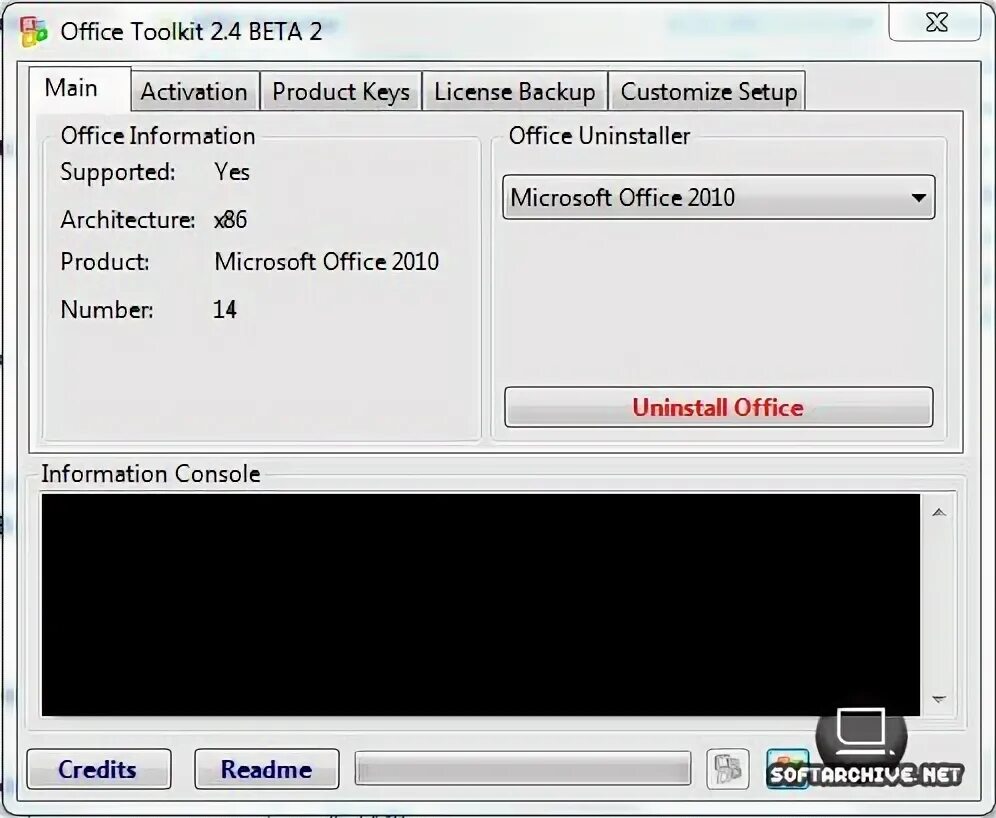Click the Product value Microsoft Office 2010

point(326,262)
